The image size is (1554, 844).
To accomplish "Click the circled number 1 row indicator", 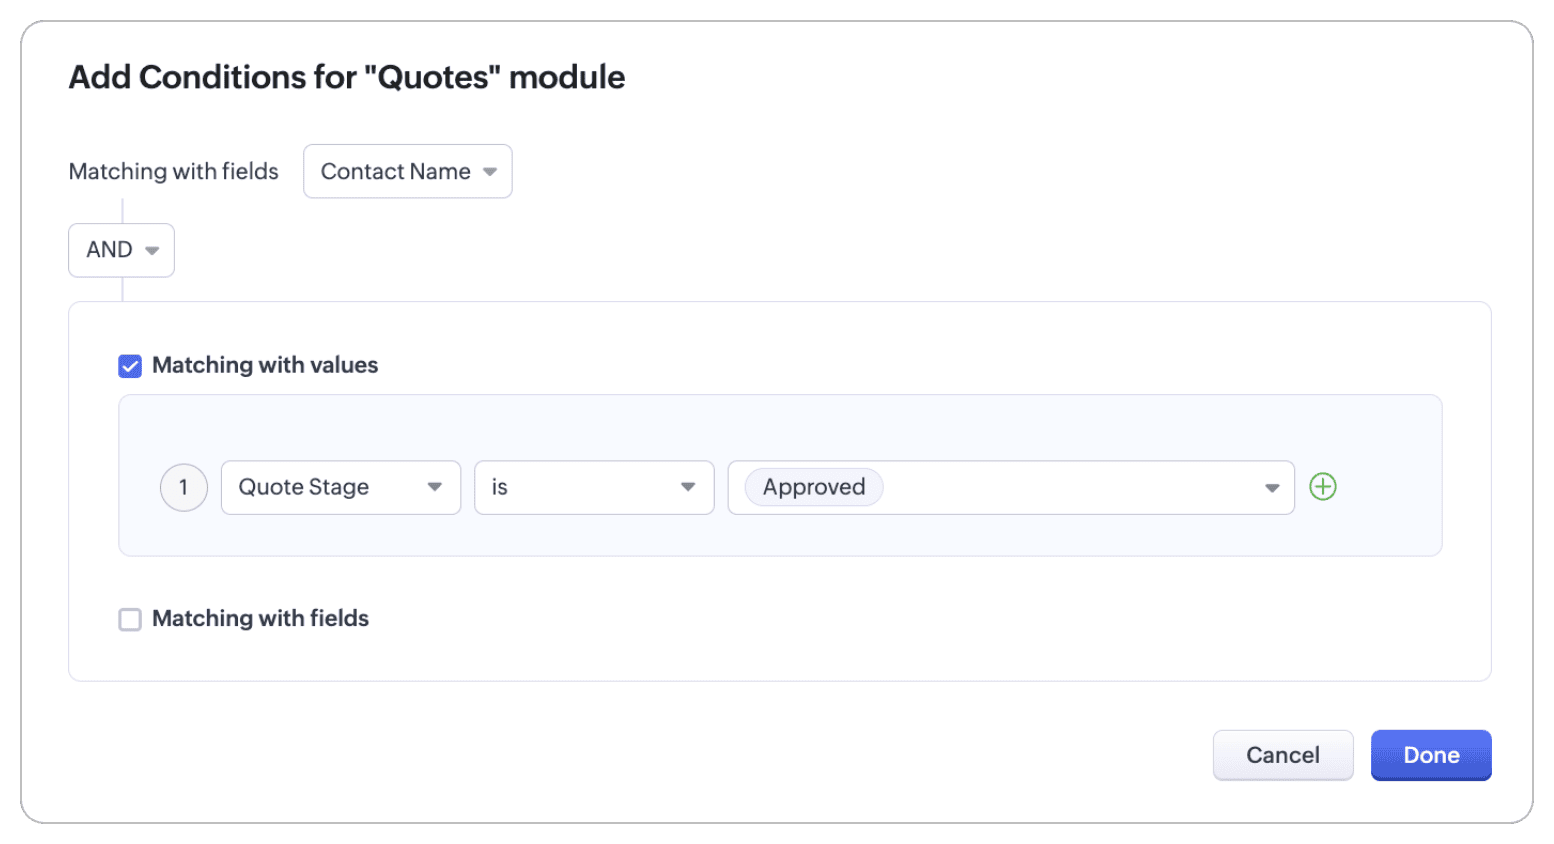I will tap(183, 487).
